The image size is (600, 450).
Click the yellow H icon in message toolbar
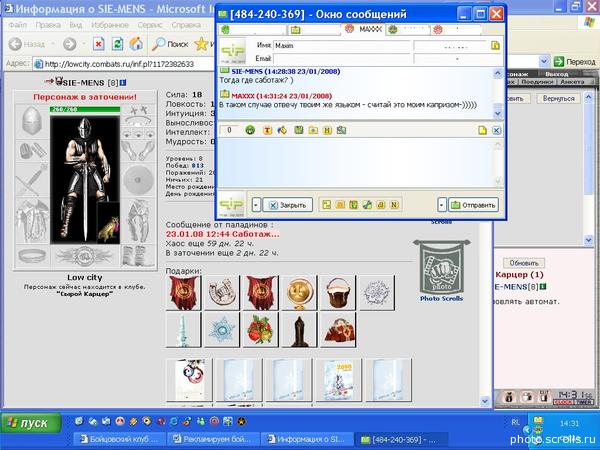tap(327, 130)
